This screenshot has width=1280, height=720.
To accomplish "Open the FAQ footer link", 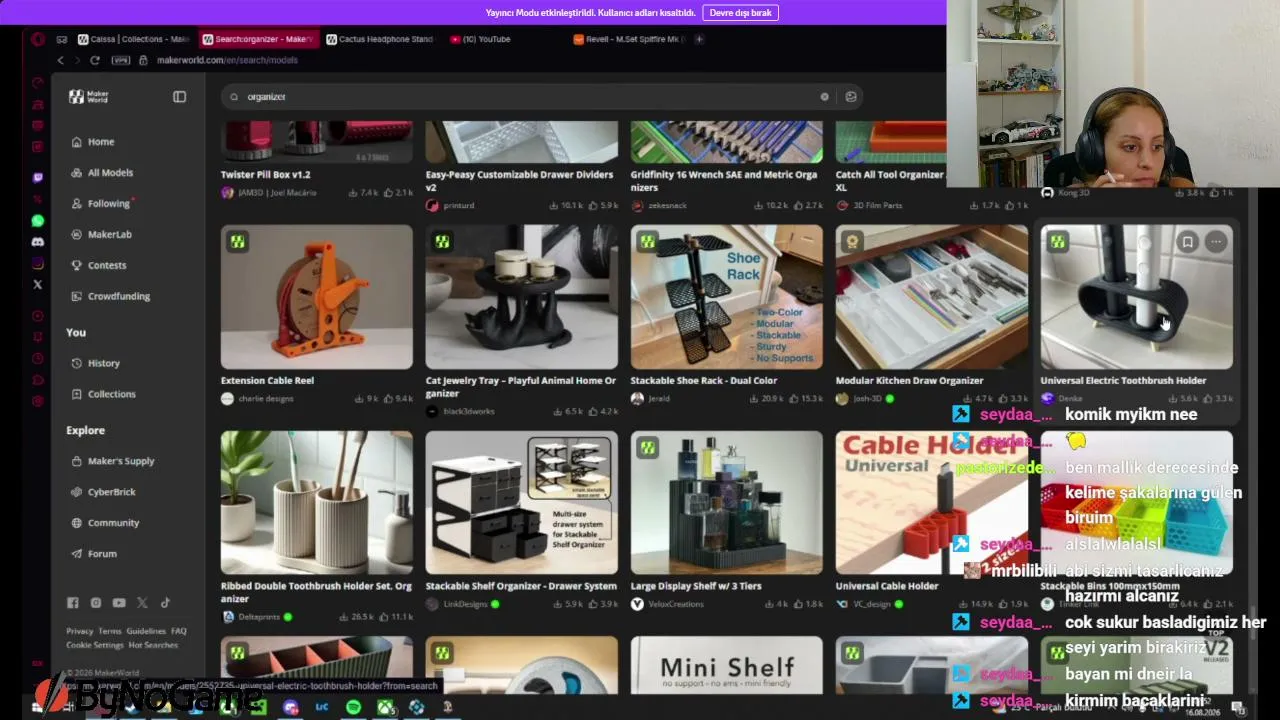I will pos(179,632).
